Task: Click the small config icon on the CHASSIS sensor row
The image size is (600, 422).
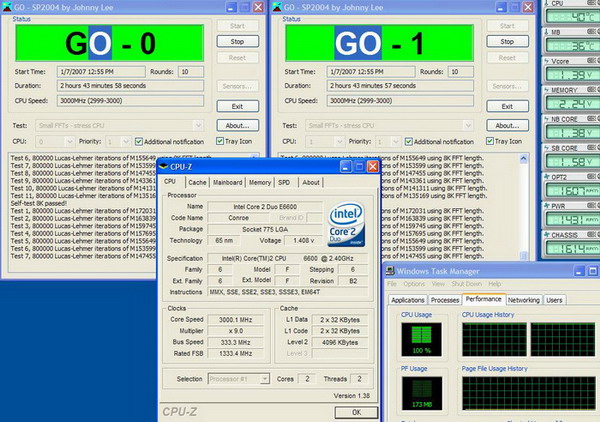Action: click(594, 235)
